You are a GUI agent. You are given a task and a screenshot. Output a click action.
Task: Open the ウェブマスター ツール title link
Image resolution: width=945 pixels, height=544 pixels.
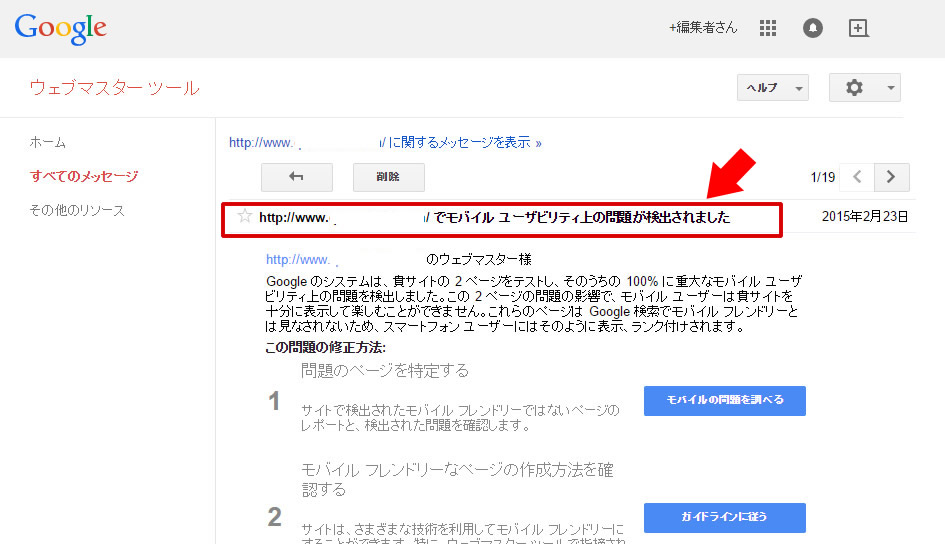(x=115, y=88)
